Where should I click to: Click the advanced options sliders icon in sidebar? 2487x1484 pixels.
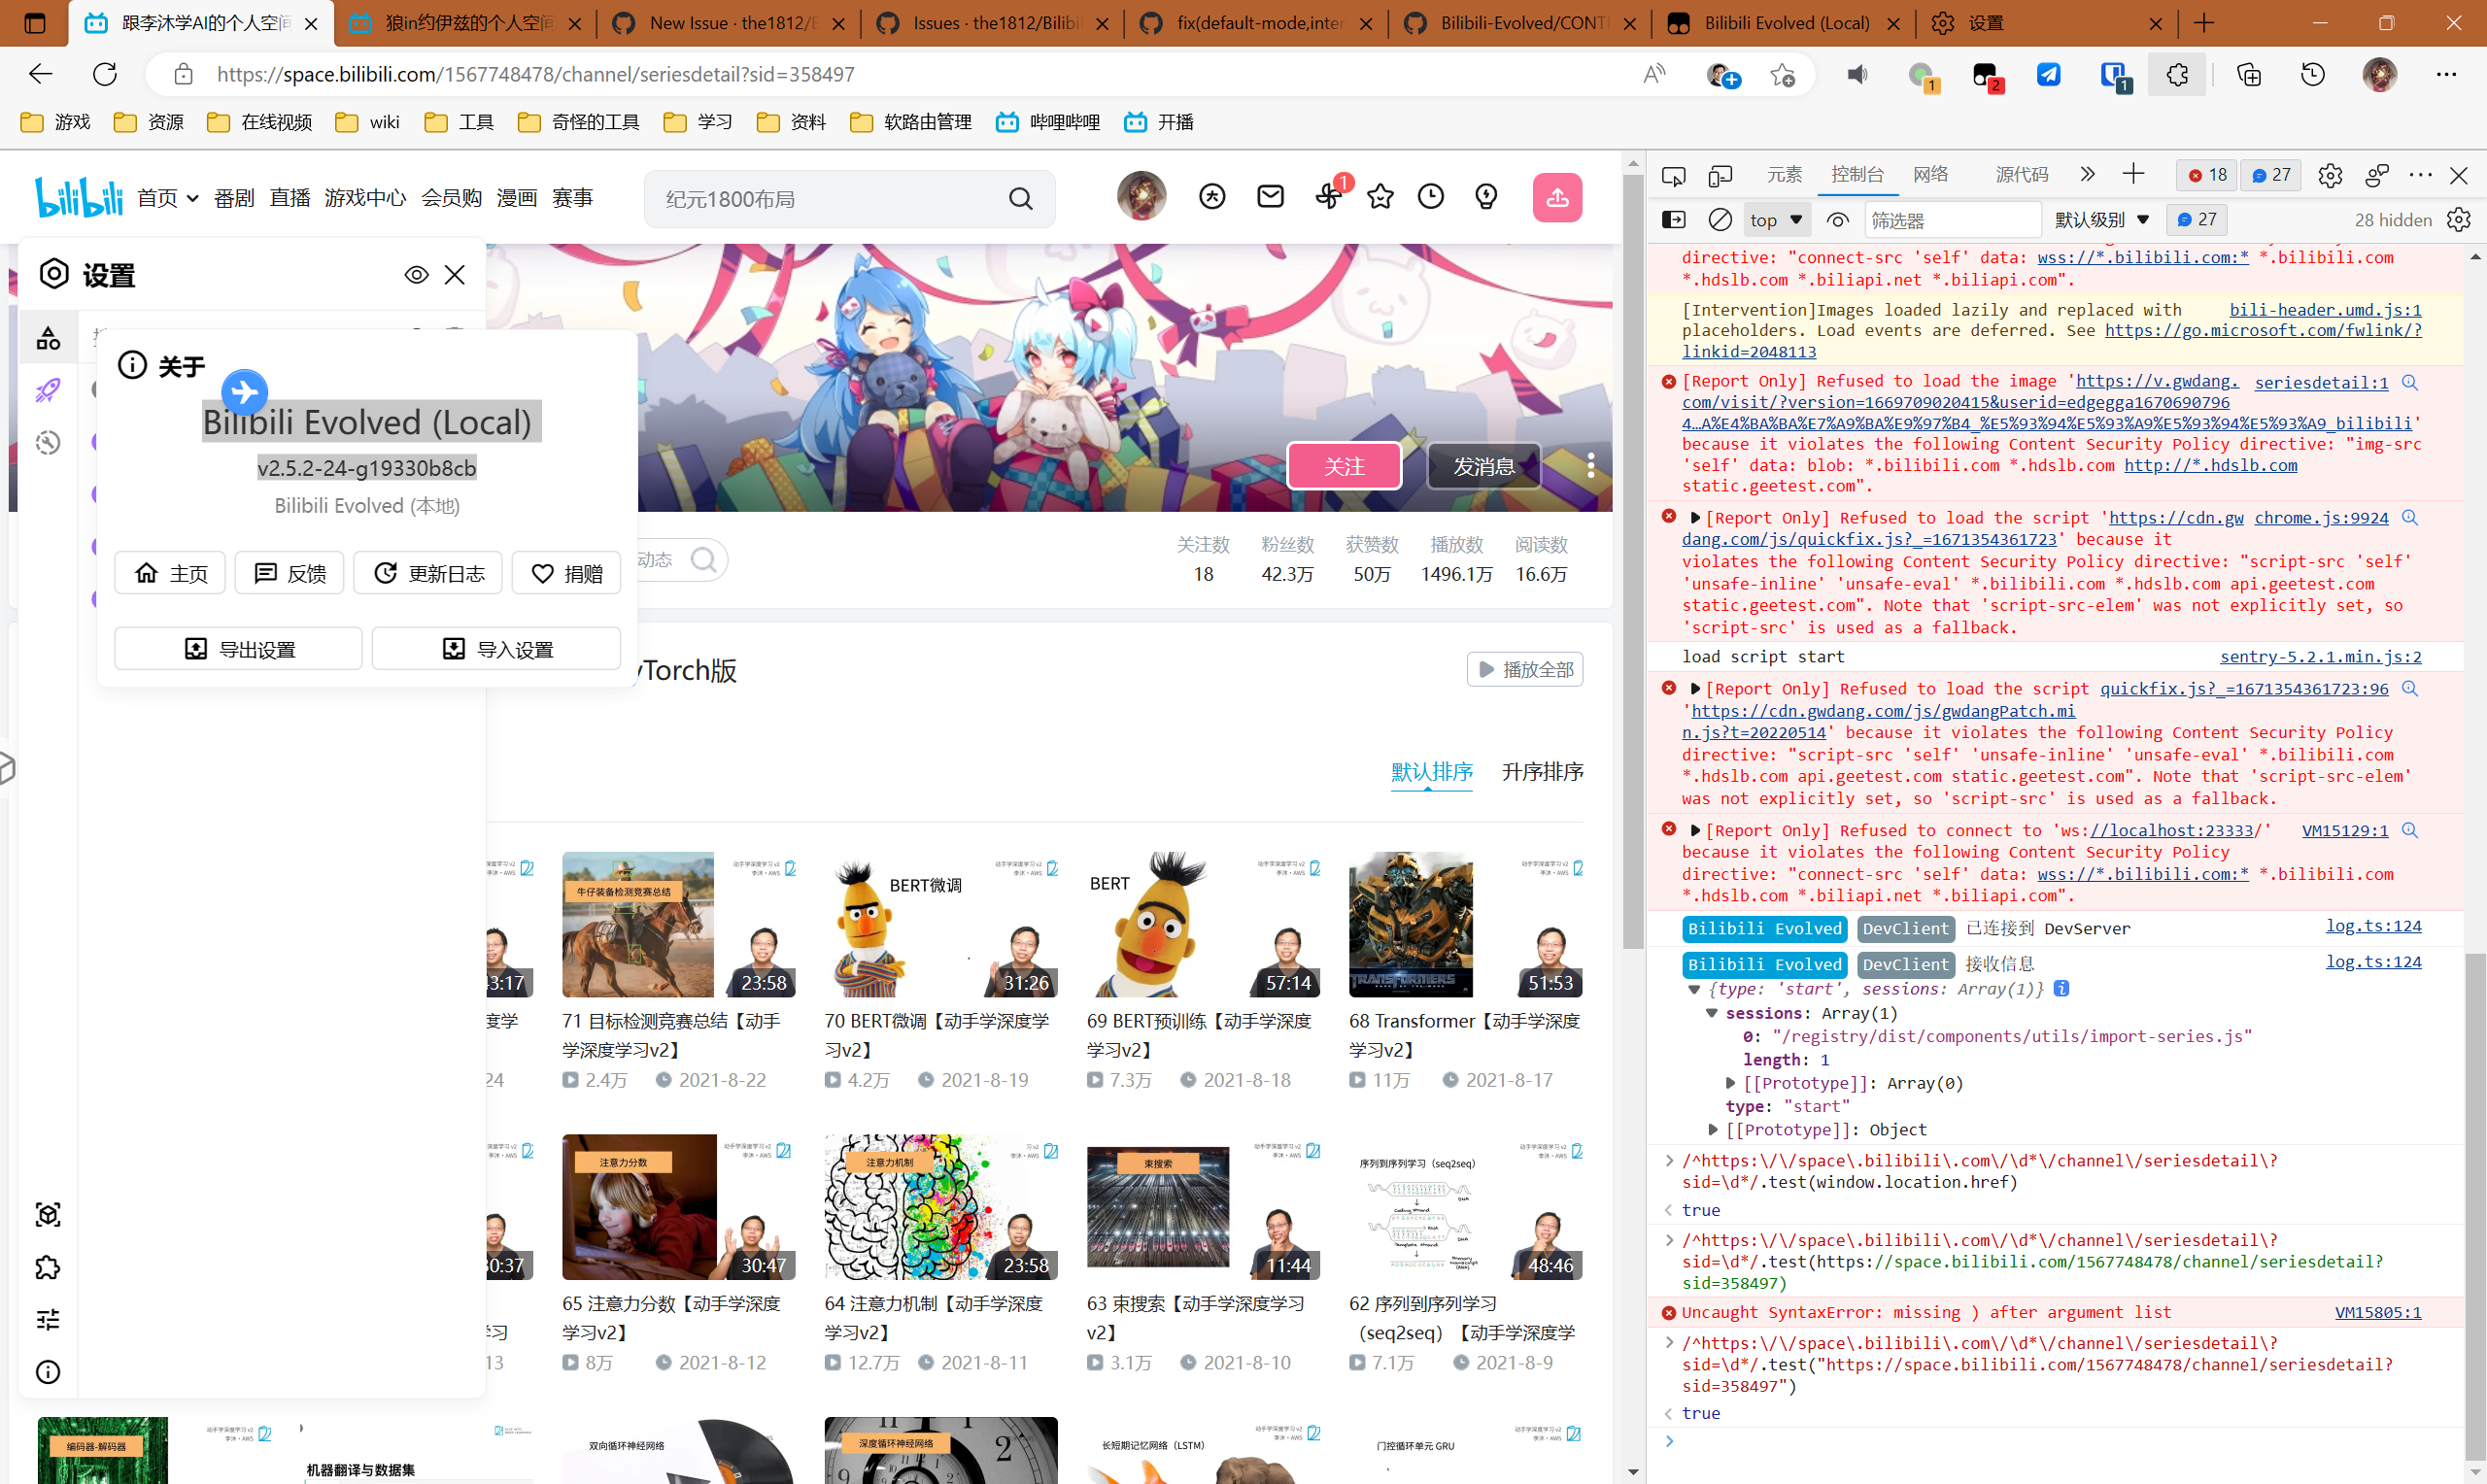click(x=47, y=1319)
